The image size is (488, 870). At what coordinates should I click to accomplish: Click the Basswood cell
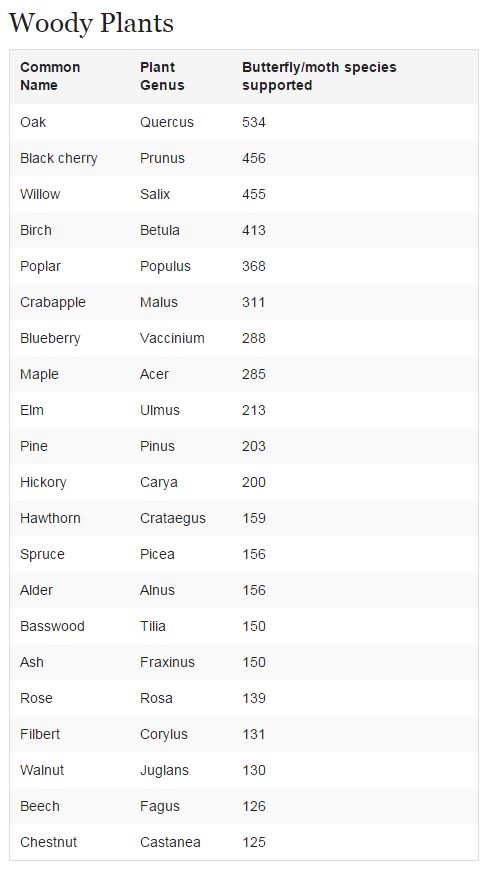click(52, 626)
